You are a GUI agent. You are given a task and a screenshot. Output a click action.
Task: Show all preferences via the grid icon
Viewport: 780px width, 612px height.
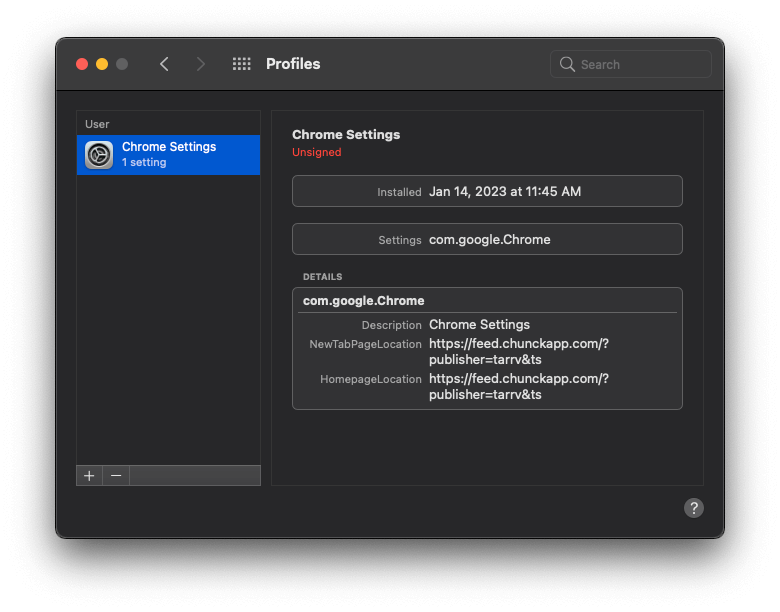click(x=242, y=64)
